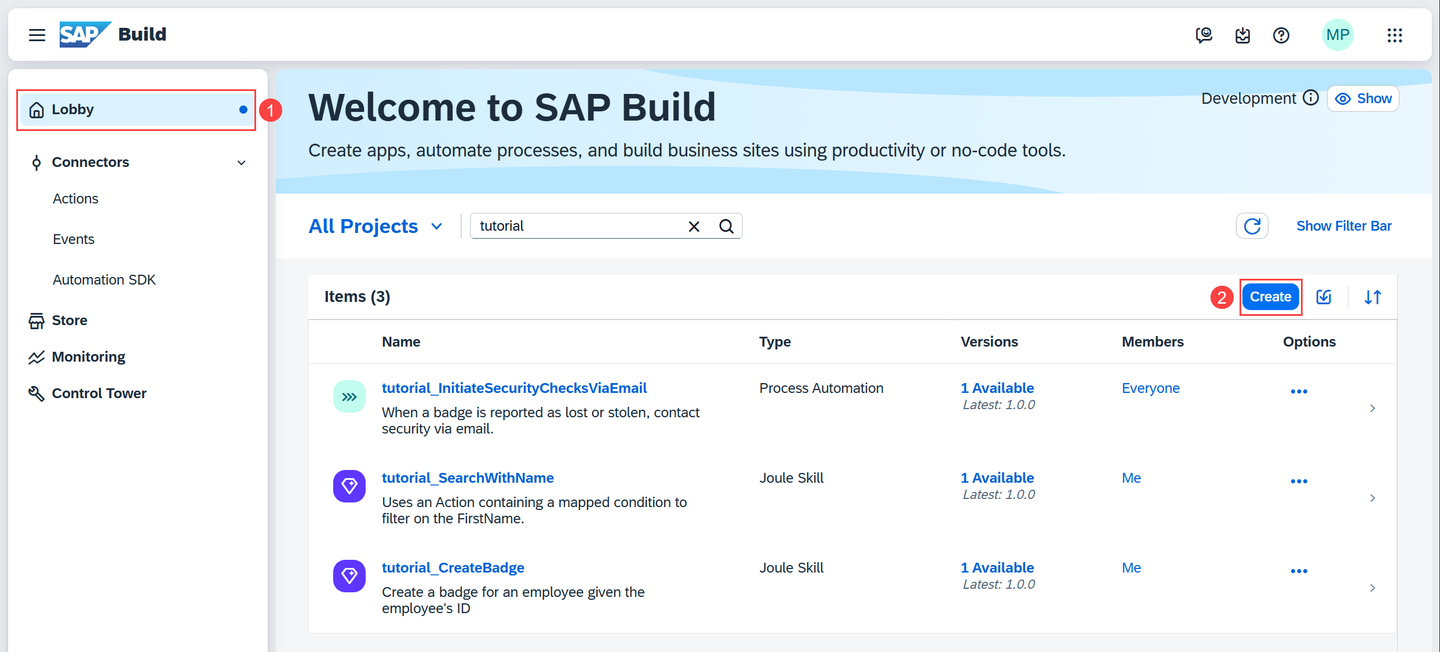
Task: Click Me members link for tutorial_CreateBadge
Action: coord(1131,568)
